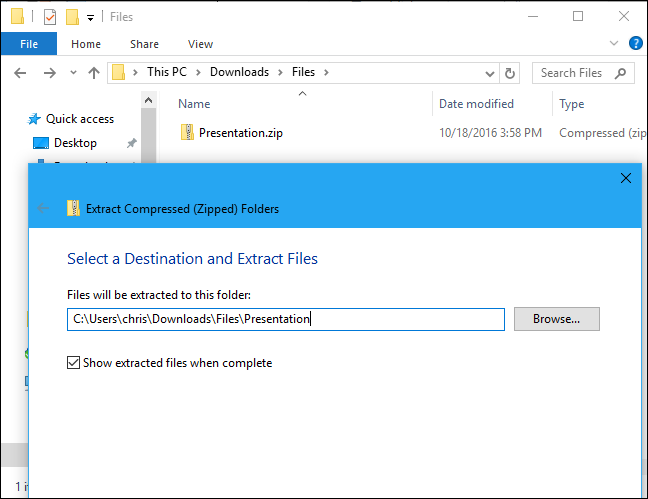Refresh the Files folder view
The height and width of the screenshot is (499, 648).
pos(511,73)
